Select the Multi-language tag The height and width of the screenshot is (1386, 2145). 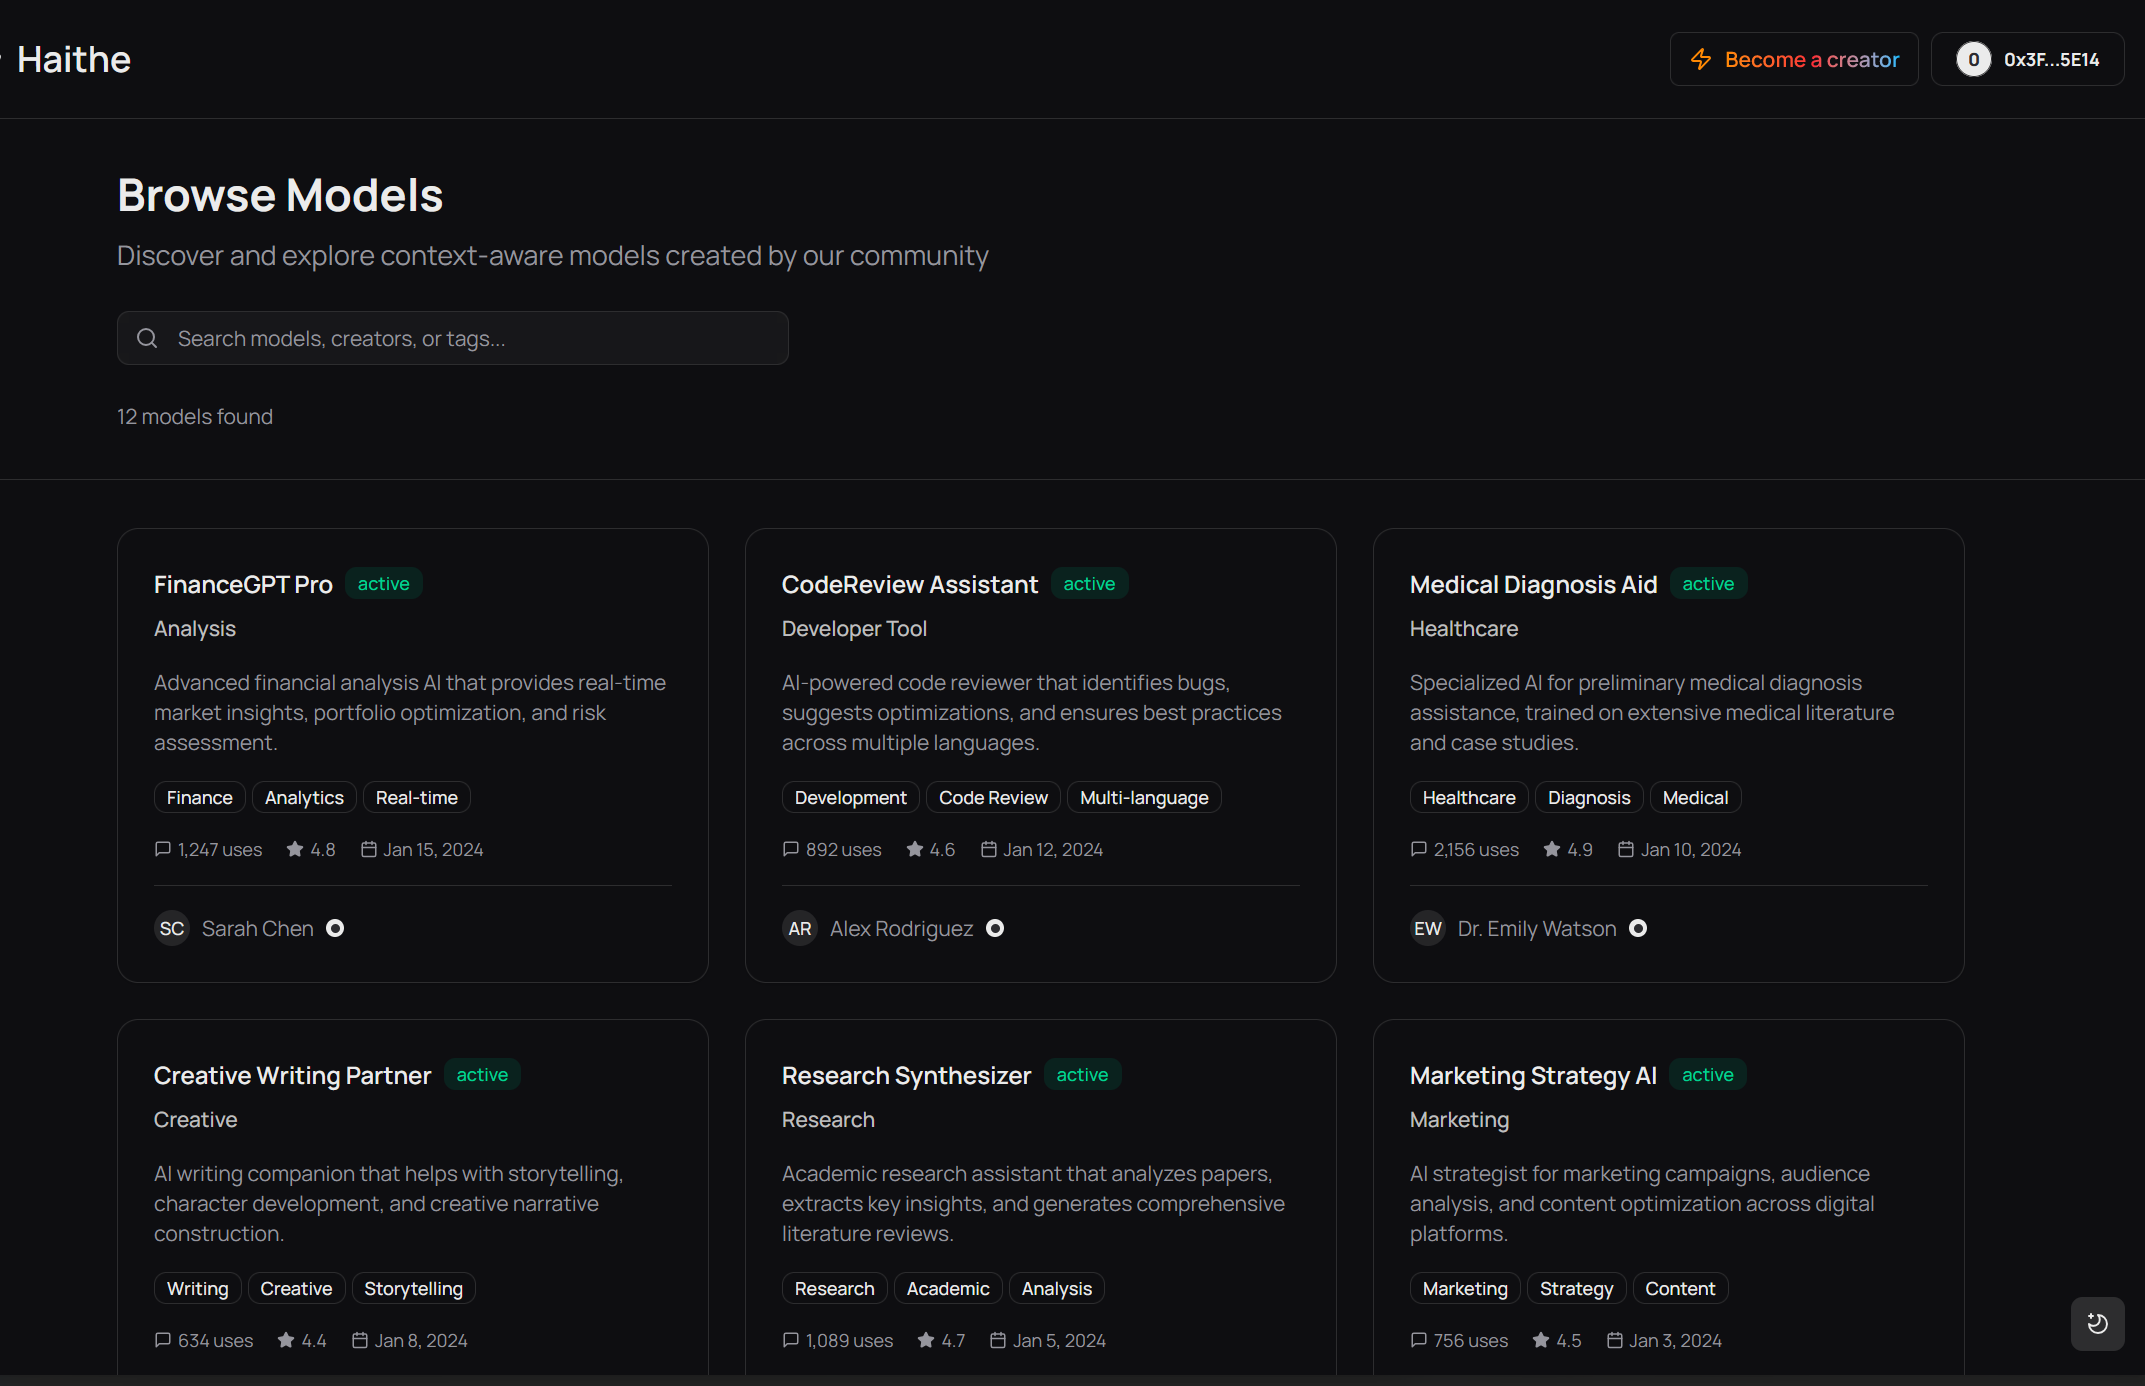[1144, 797]
